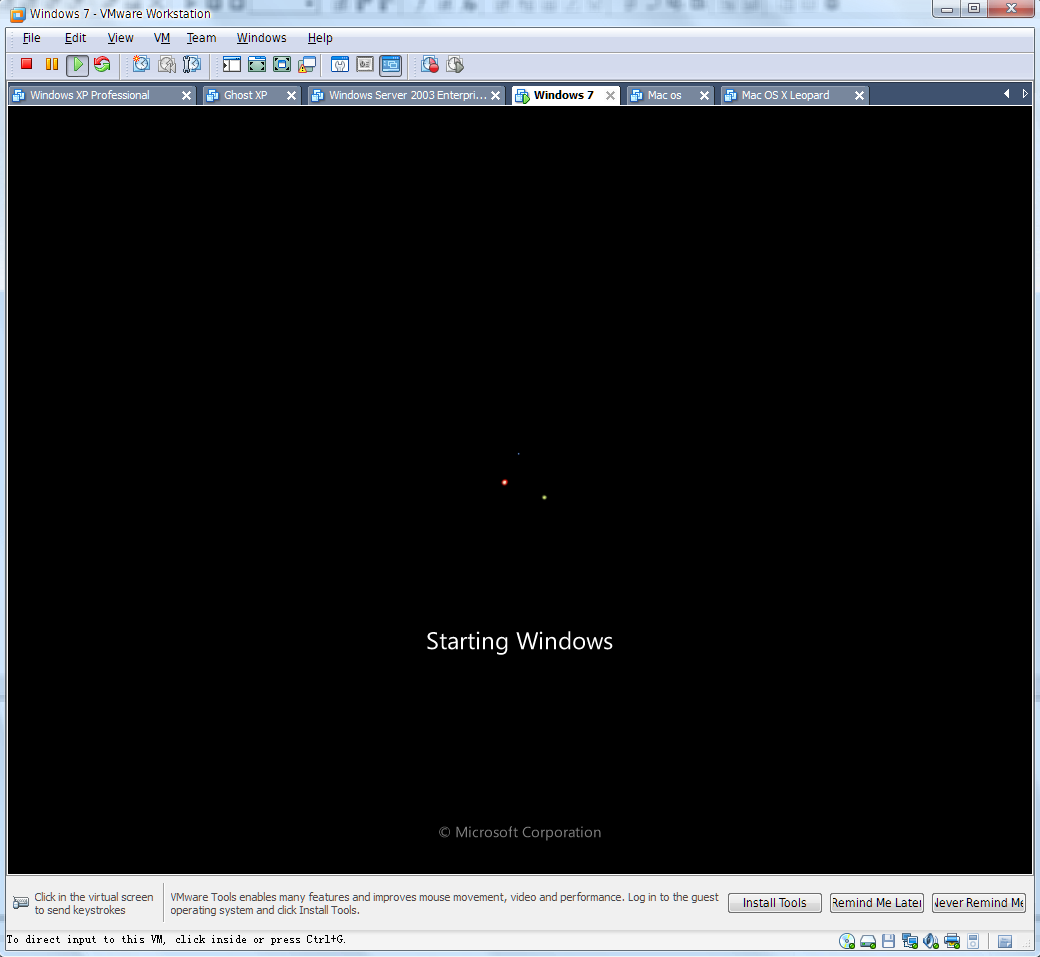Screen dimensions: 1040x957
Task: Minimize the VMware Workstation window
Action: point(947,9)
